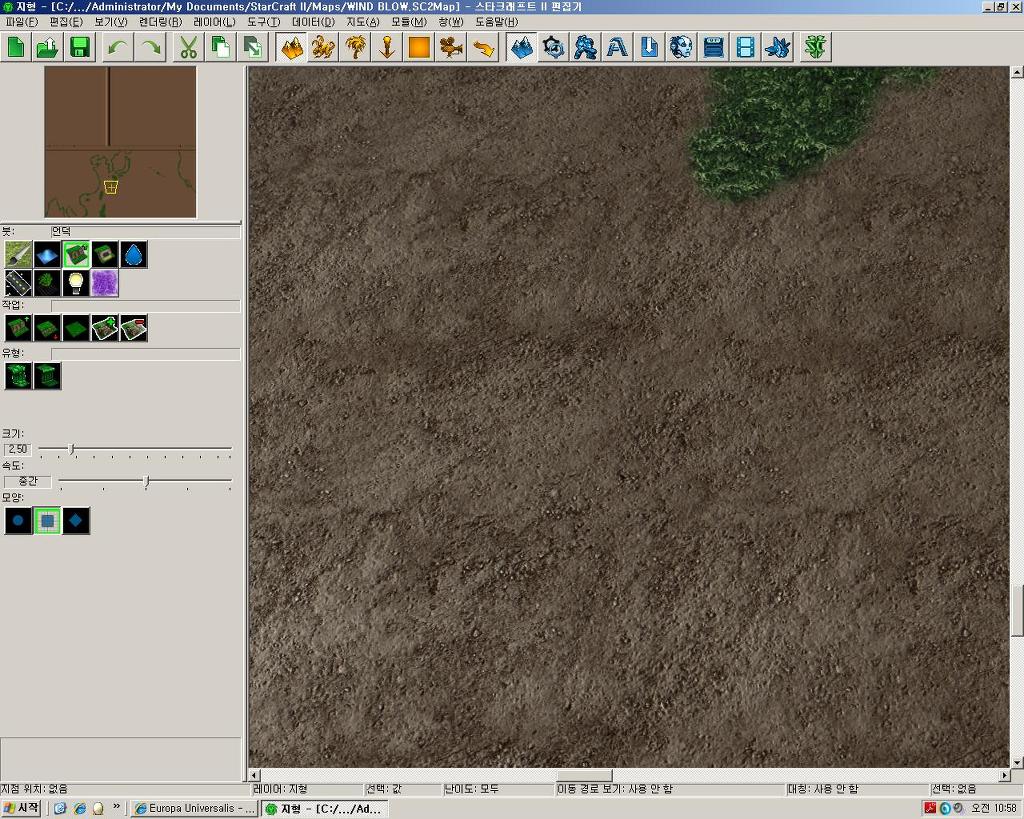
Task: Undo the last edit
Action: click(118, 48)
